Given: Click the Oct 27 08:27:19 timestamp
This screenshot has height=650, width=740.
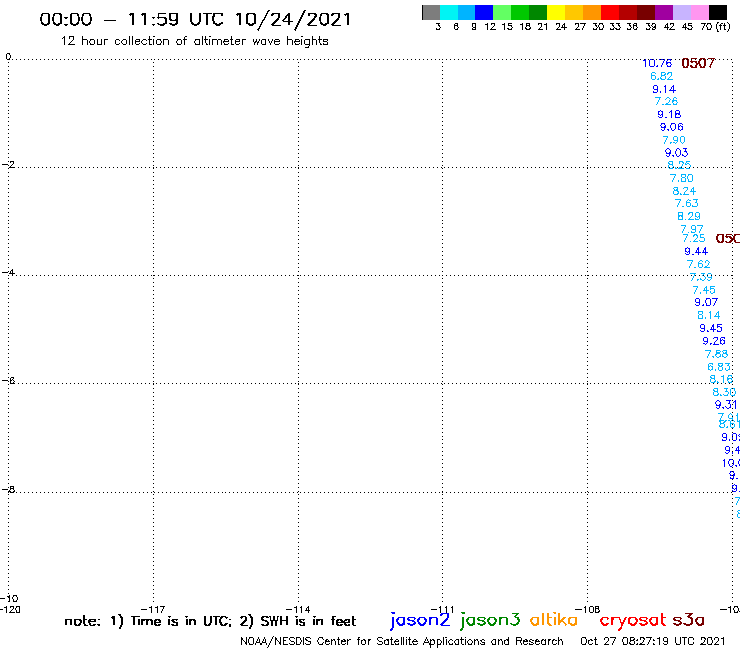Looking at the screenshot, I should pos(653,642).
